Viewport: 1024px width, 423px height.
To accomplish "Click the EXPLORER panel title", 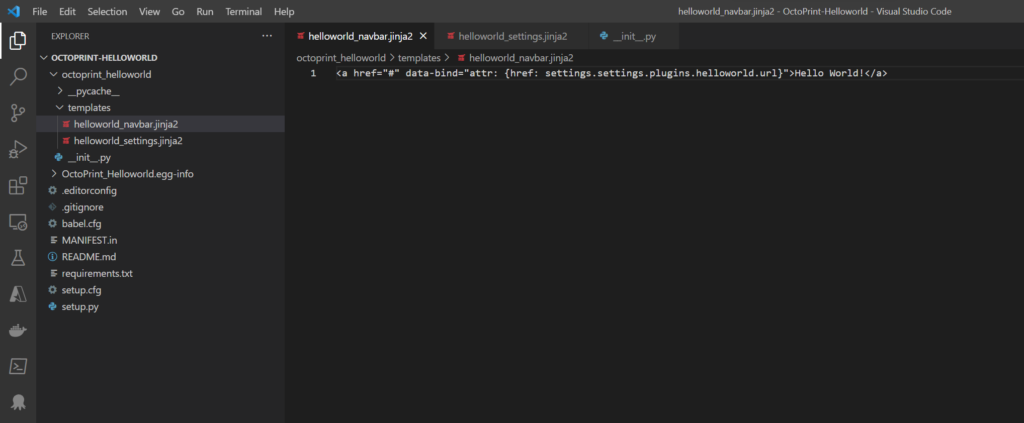I will click(70, 36).
